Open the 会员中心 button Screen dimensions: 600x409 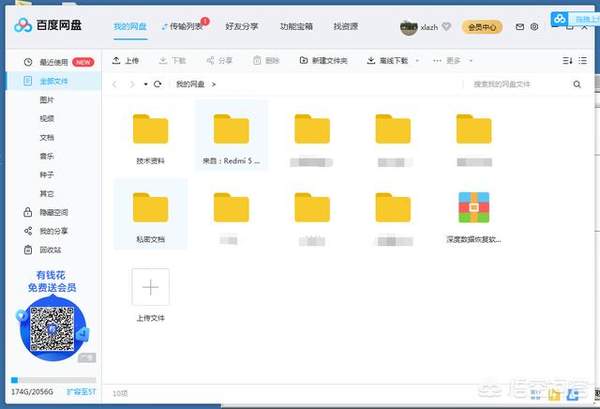point(482,27)
